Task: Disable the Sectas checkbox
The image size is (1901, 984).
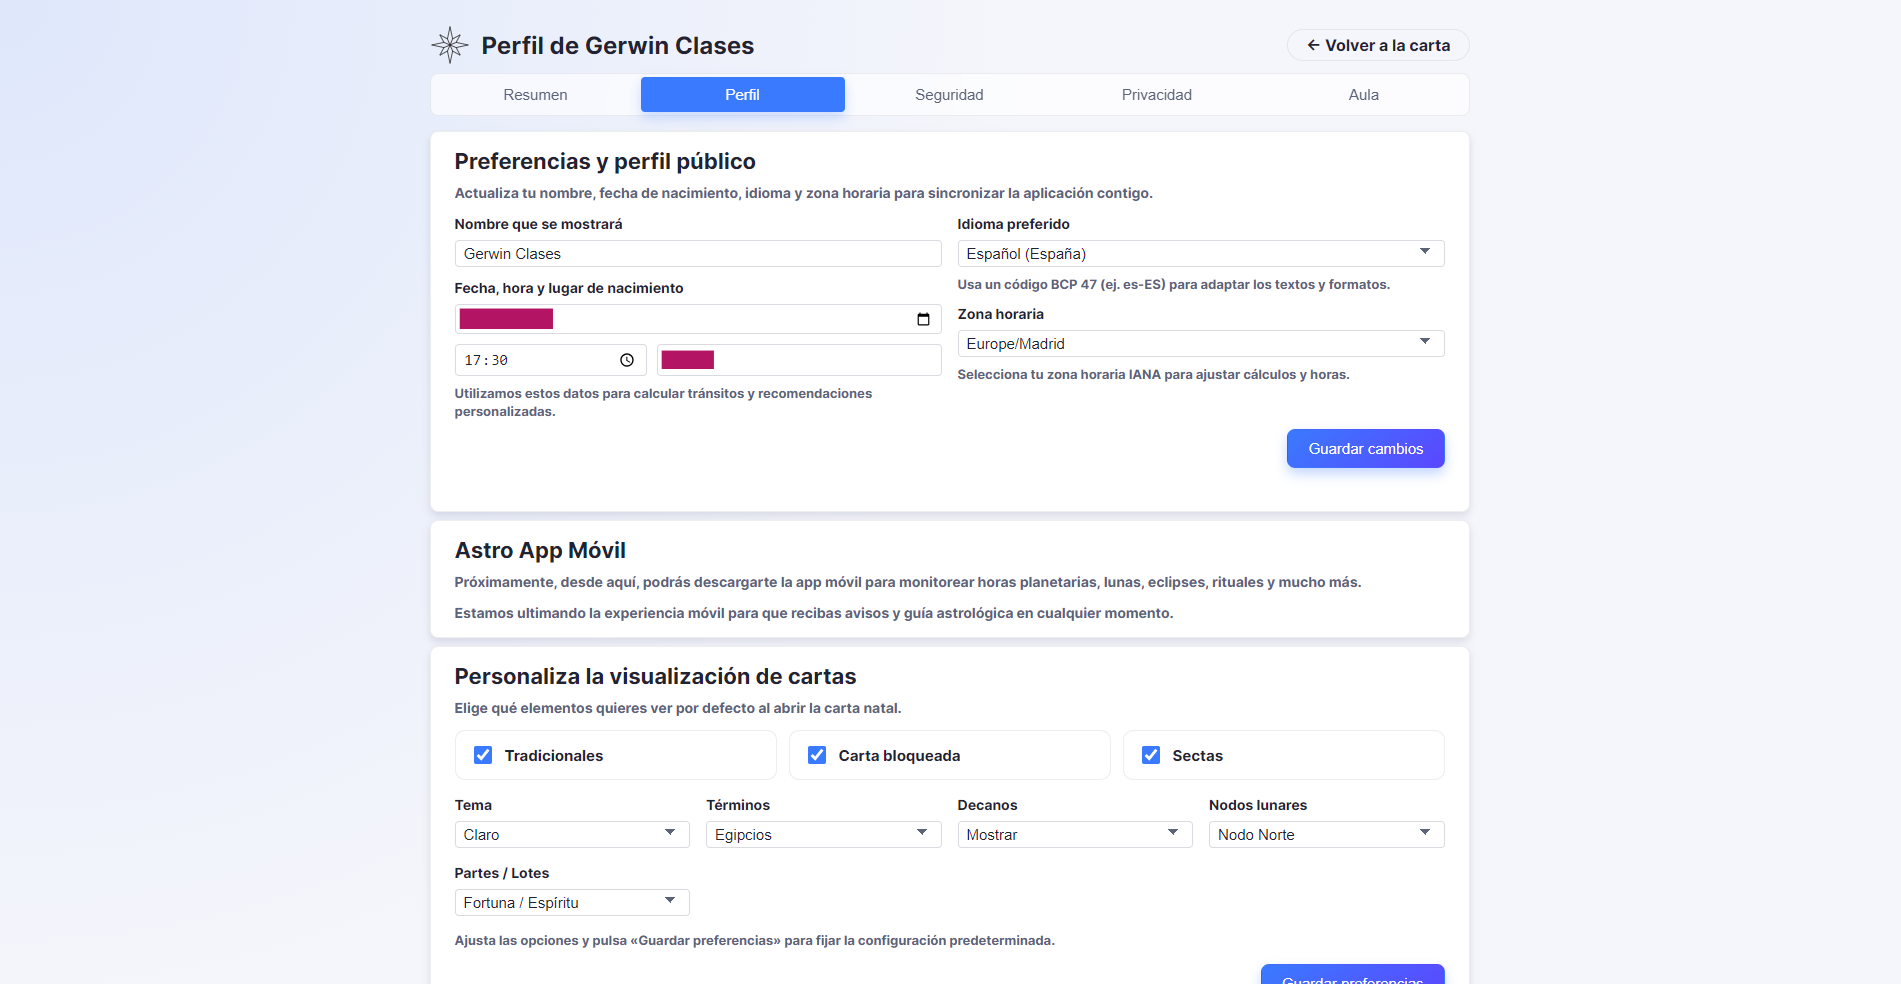Action: (x=1151, y=755)
